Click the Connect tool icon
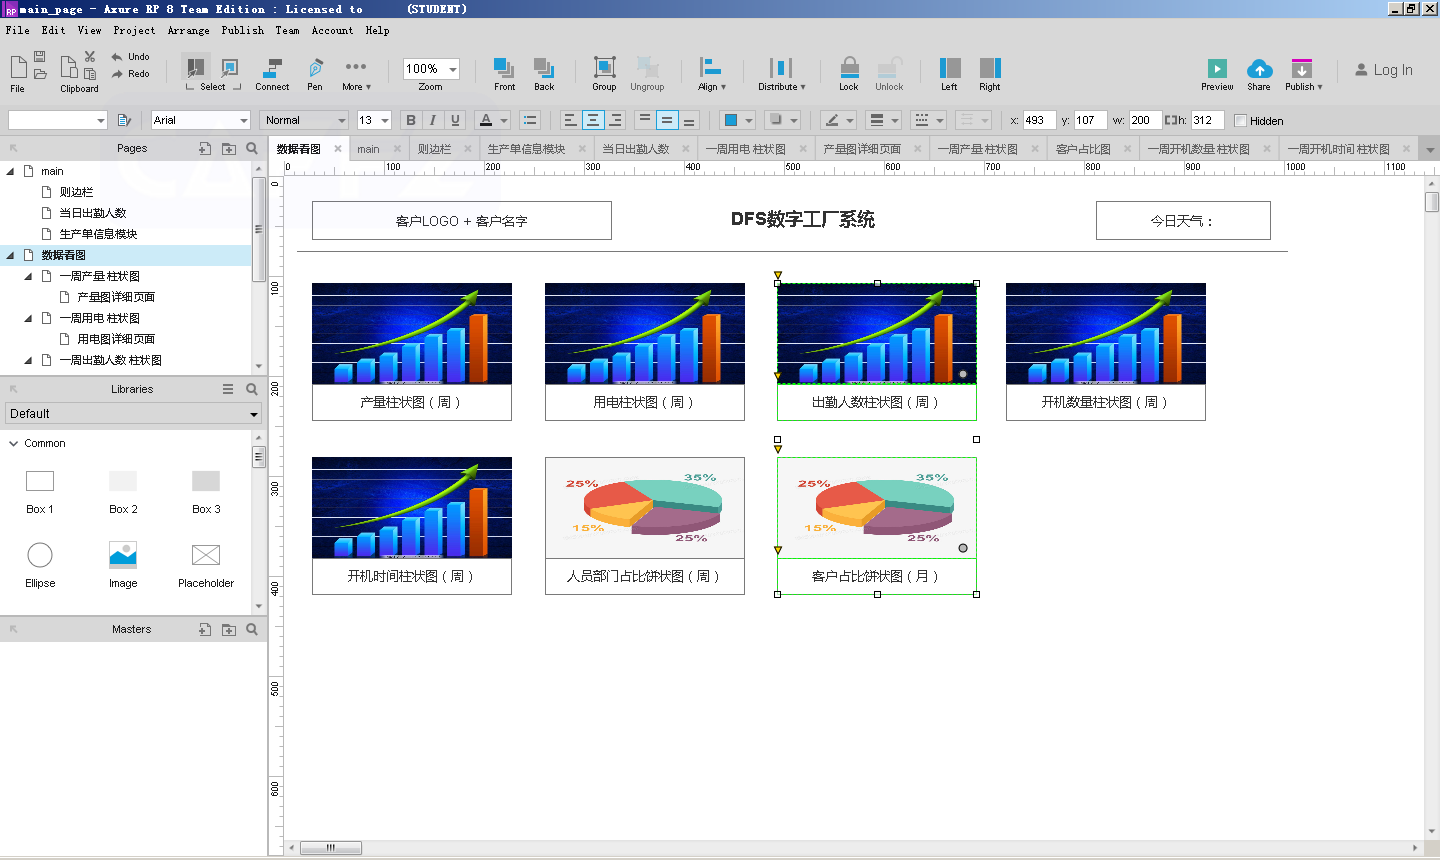Image resolution: width=1440 pixels, height=860 pixels. pyautogui.click(x=271, y=69)
